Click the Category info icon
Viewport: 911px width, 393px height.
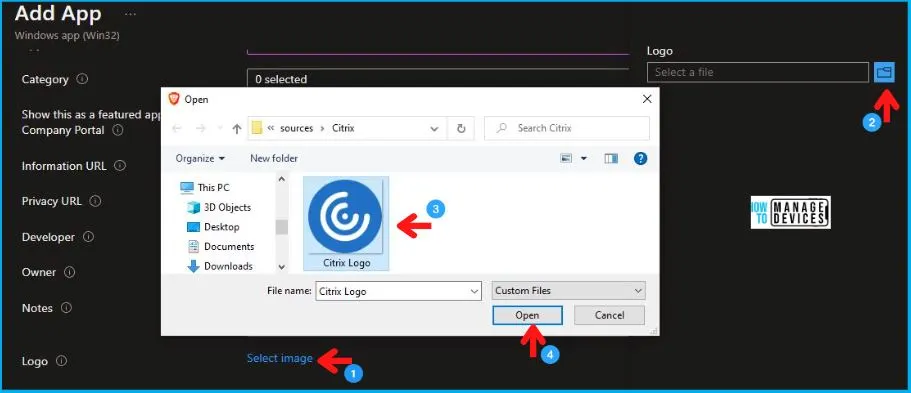[83, 78]
